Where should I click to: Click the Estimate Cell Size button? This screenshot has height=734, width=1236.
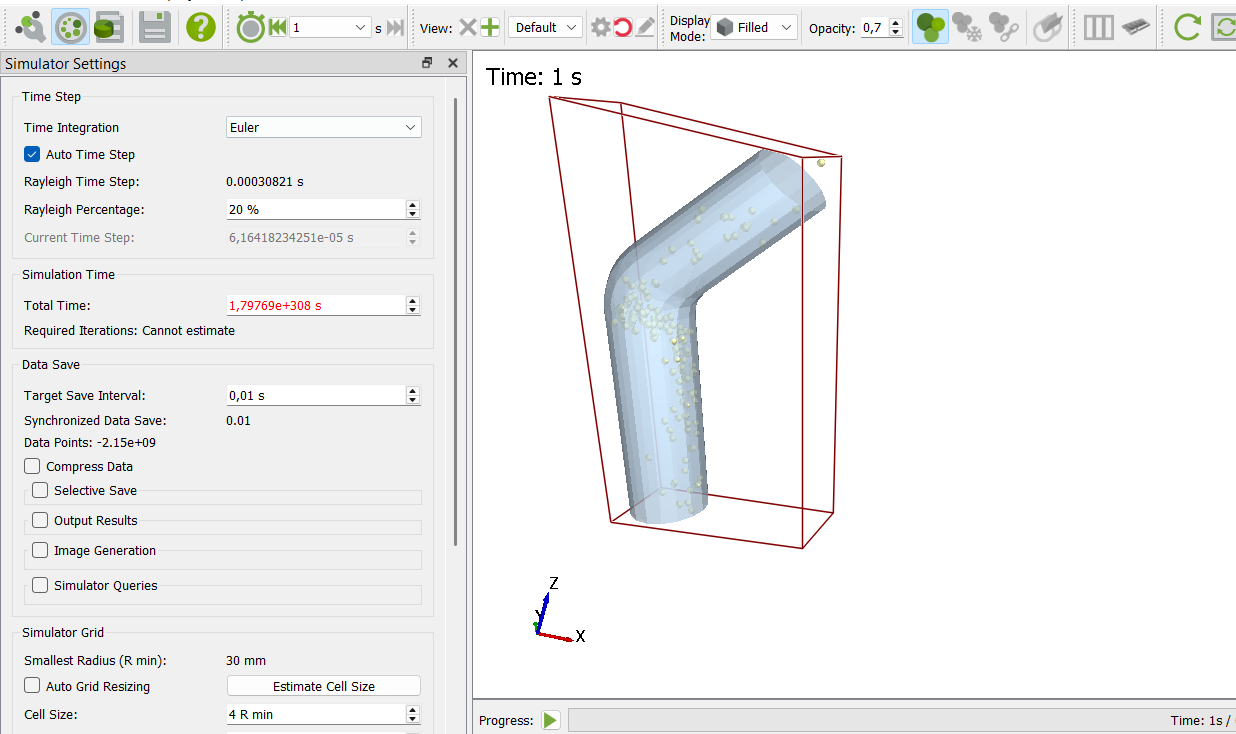tap(324, 686)
